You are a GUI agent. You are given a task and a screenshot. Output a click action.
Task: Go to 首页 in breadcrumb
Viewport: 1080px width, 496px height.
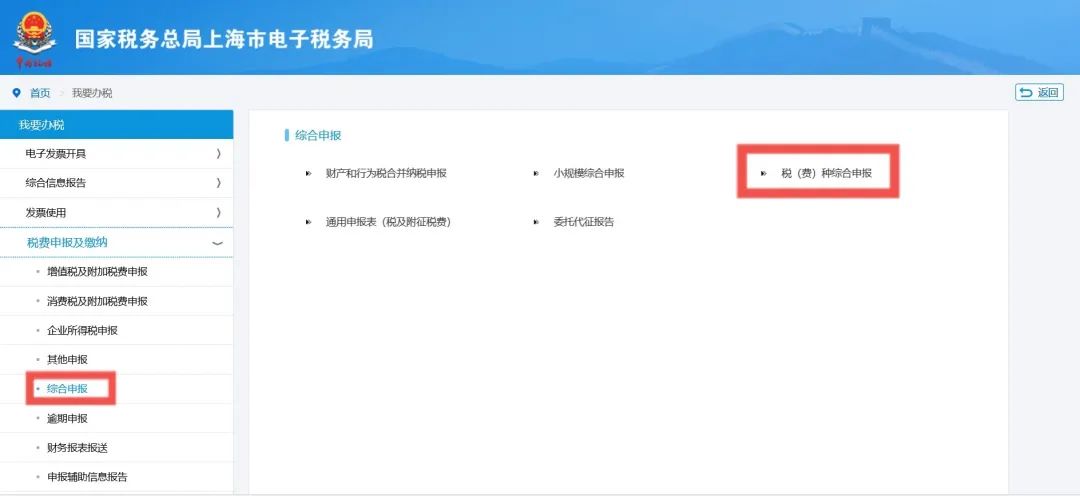pyautogui.click(x=40, y=93)
